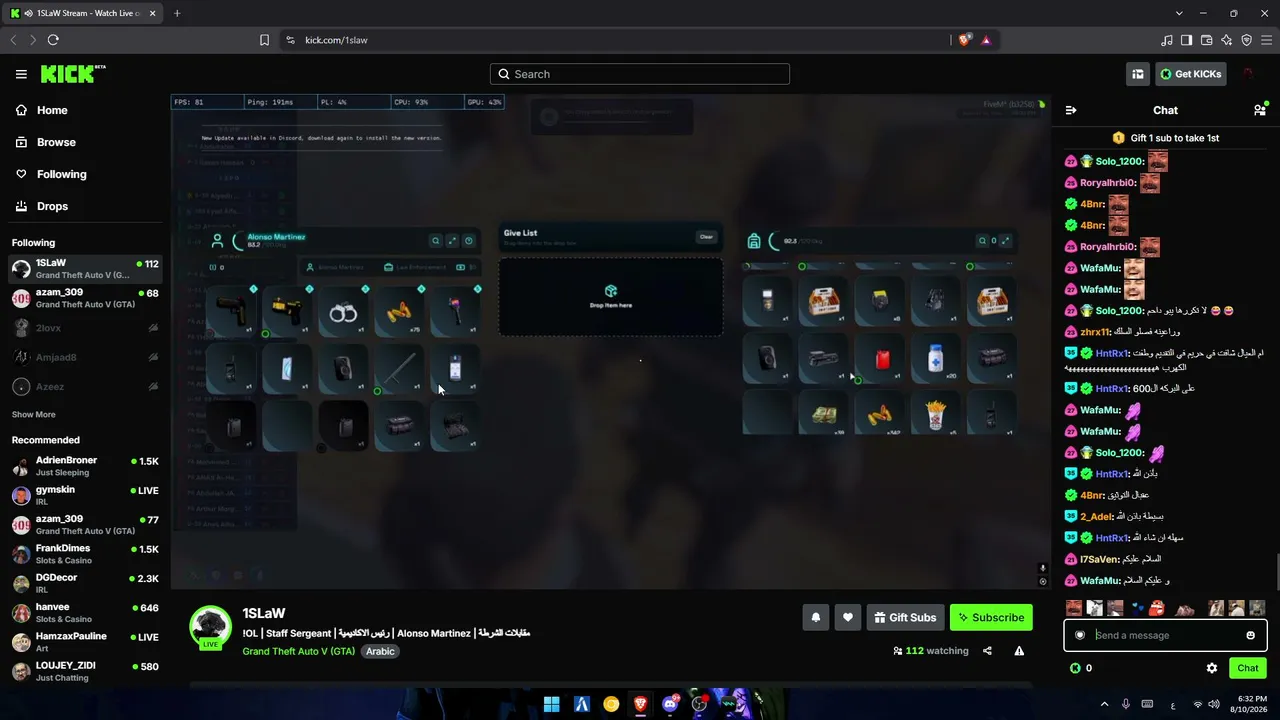Image resolution: width=1280 pixels, height=720 pixels.
Task: Open followed channel azam_309 with 68 viewers
Action: pos(85,298)
